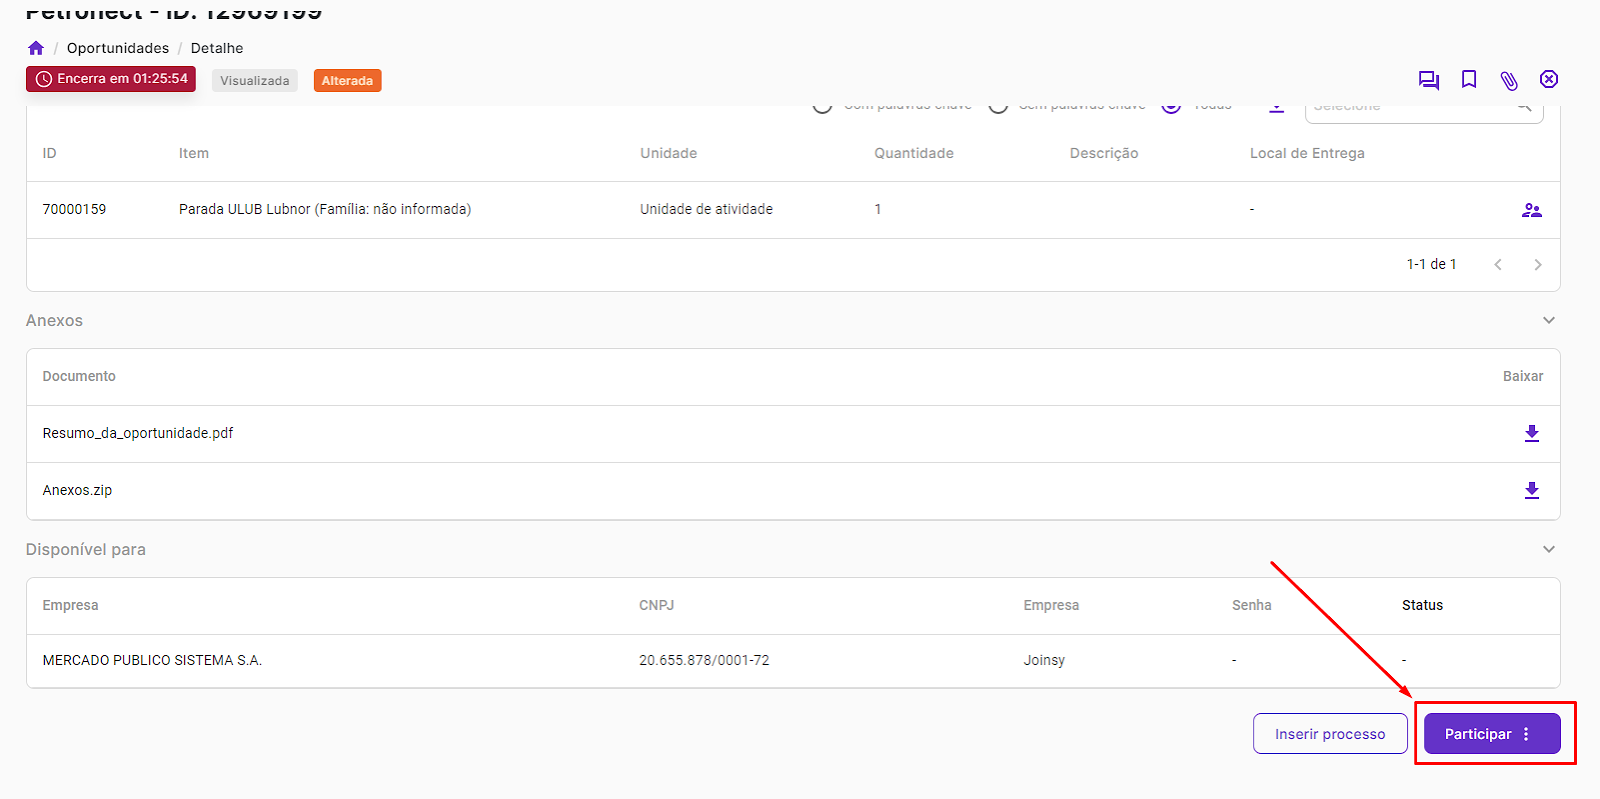Viewport: 1600px width, 799px height.
Task: Open the Participar three-dot options menu
Action: click(x=1526, y=734)
